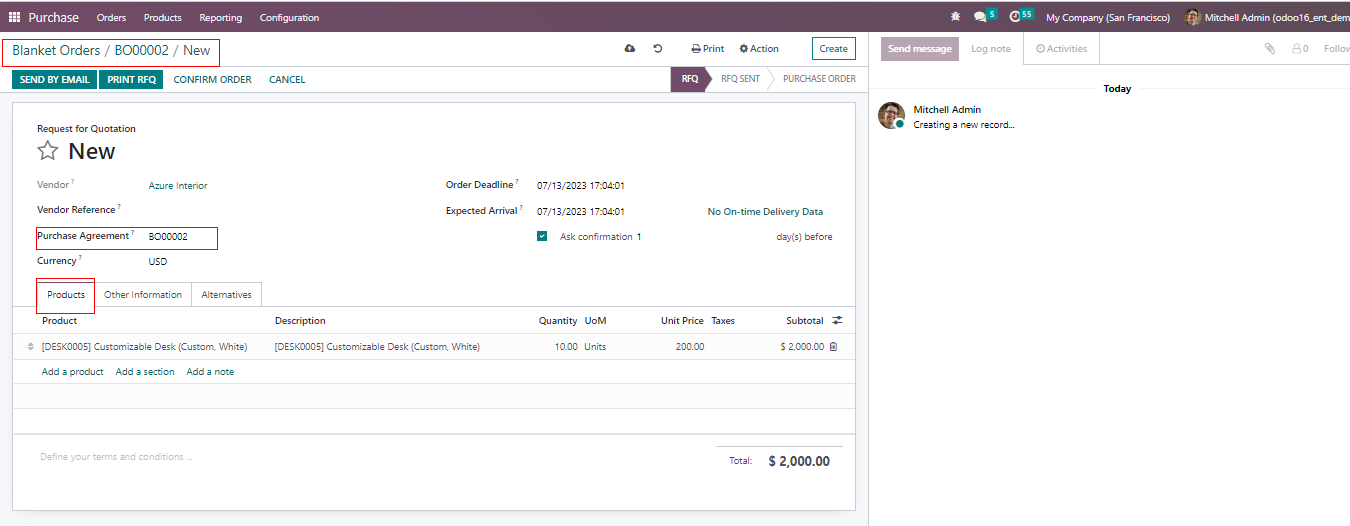Toggle the Ask confirmation checkbox
1350x526 pixels.
542,237
